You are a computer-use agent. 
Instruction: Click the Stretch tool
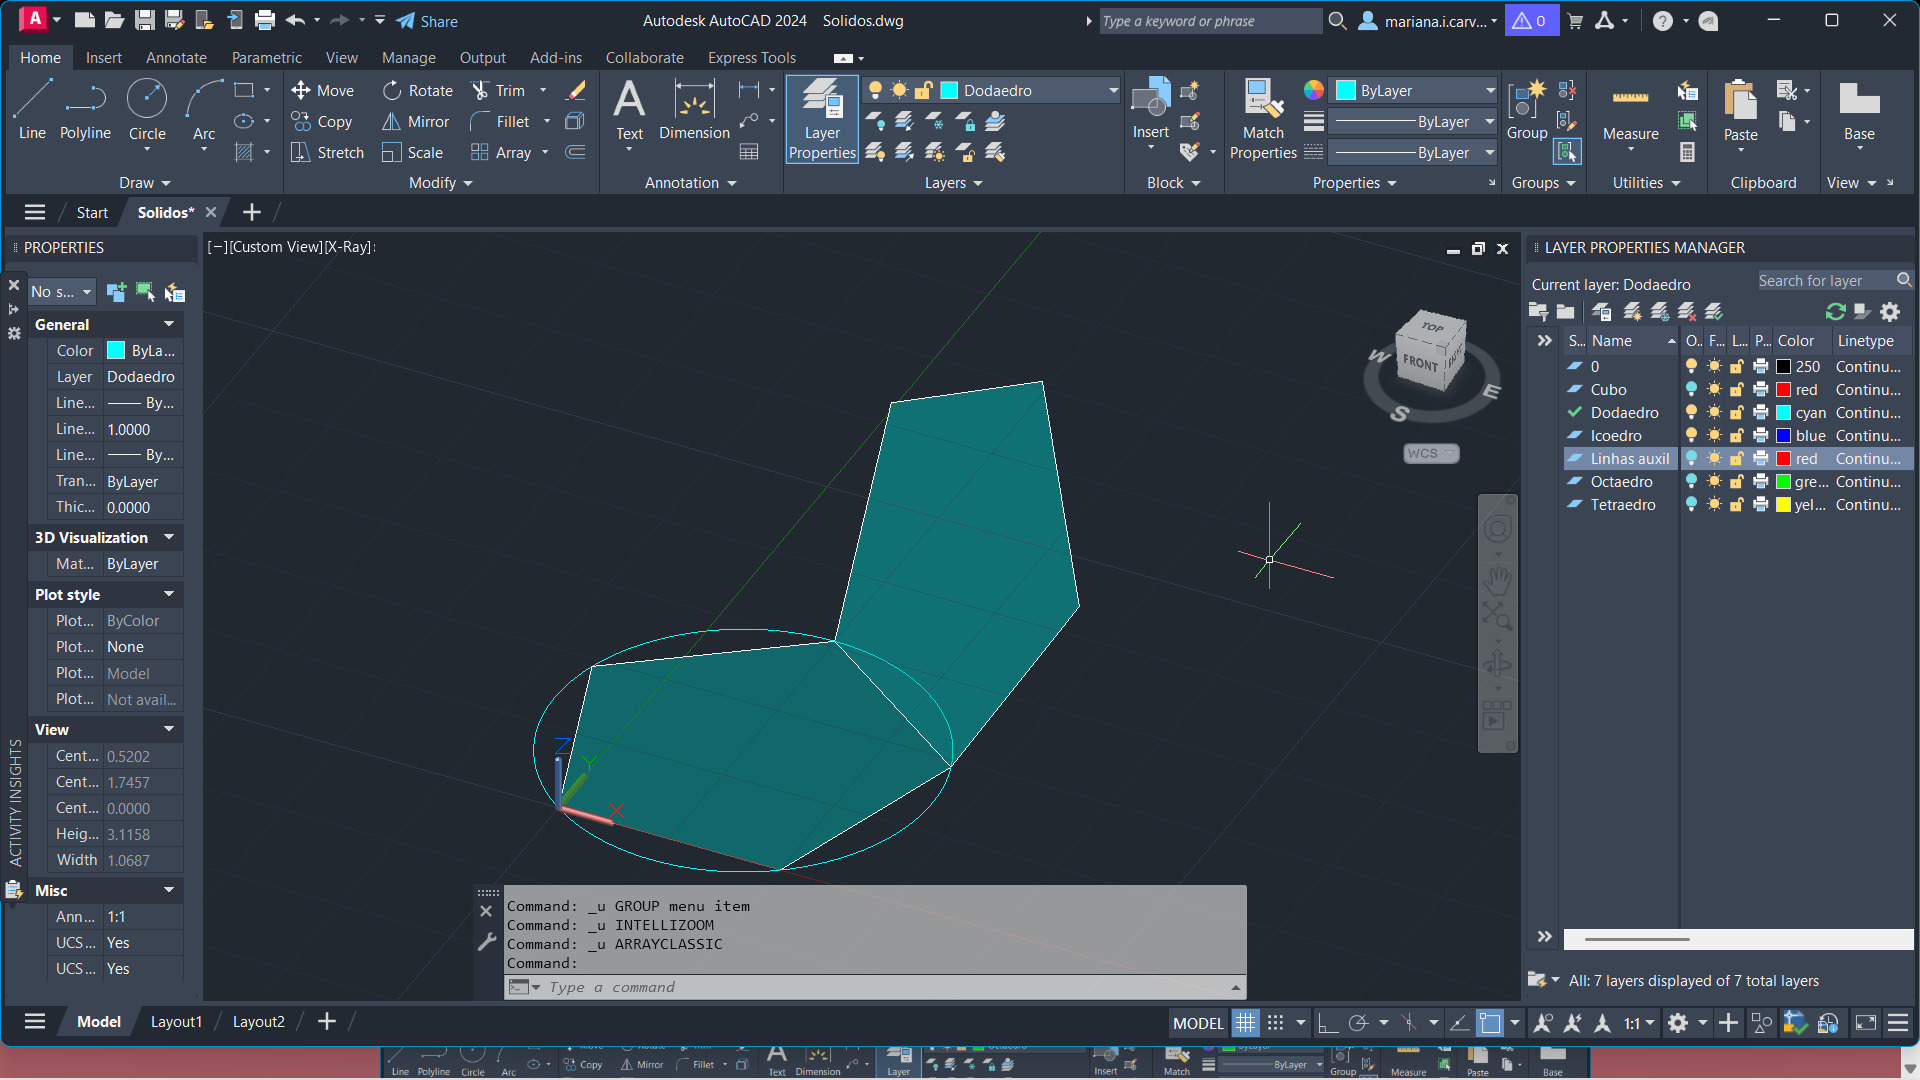point(327,153)
